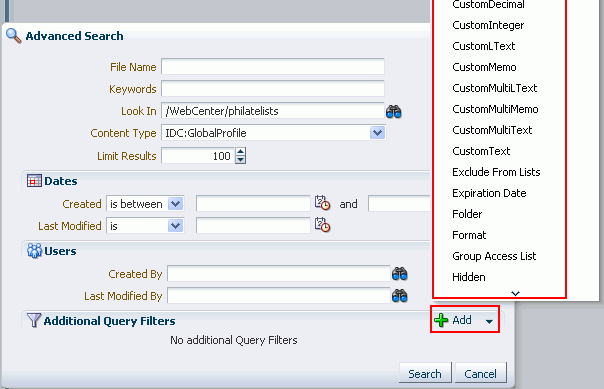Pick Group Access List filter
This screenshot has width=604, height=389.
point(494,256)
